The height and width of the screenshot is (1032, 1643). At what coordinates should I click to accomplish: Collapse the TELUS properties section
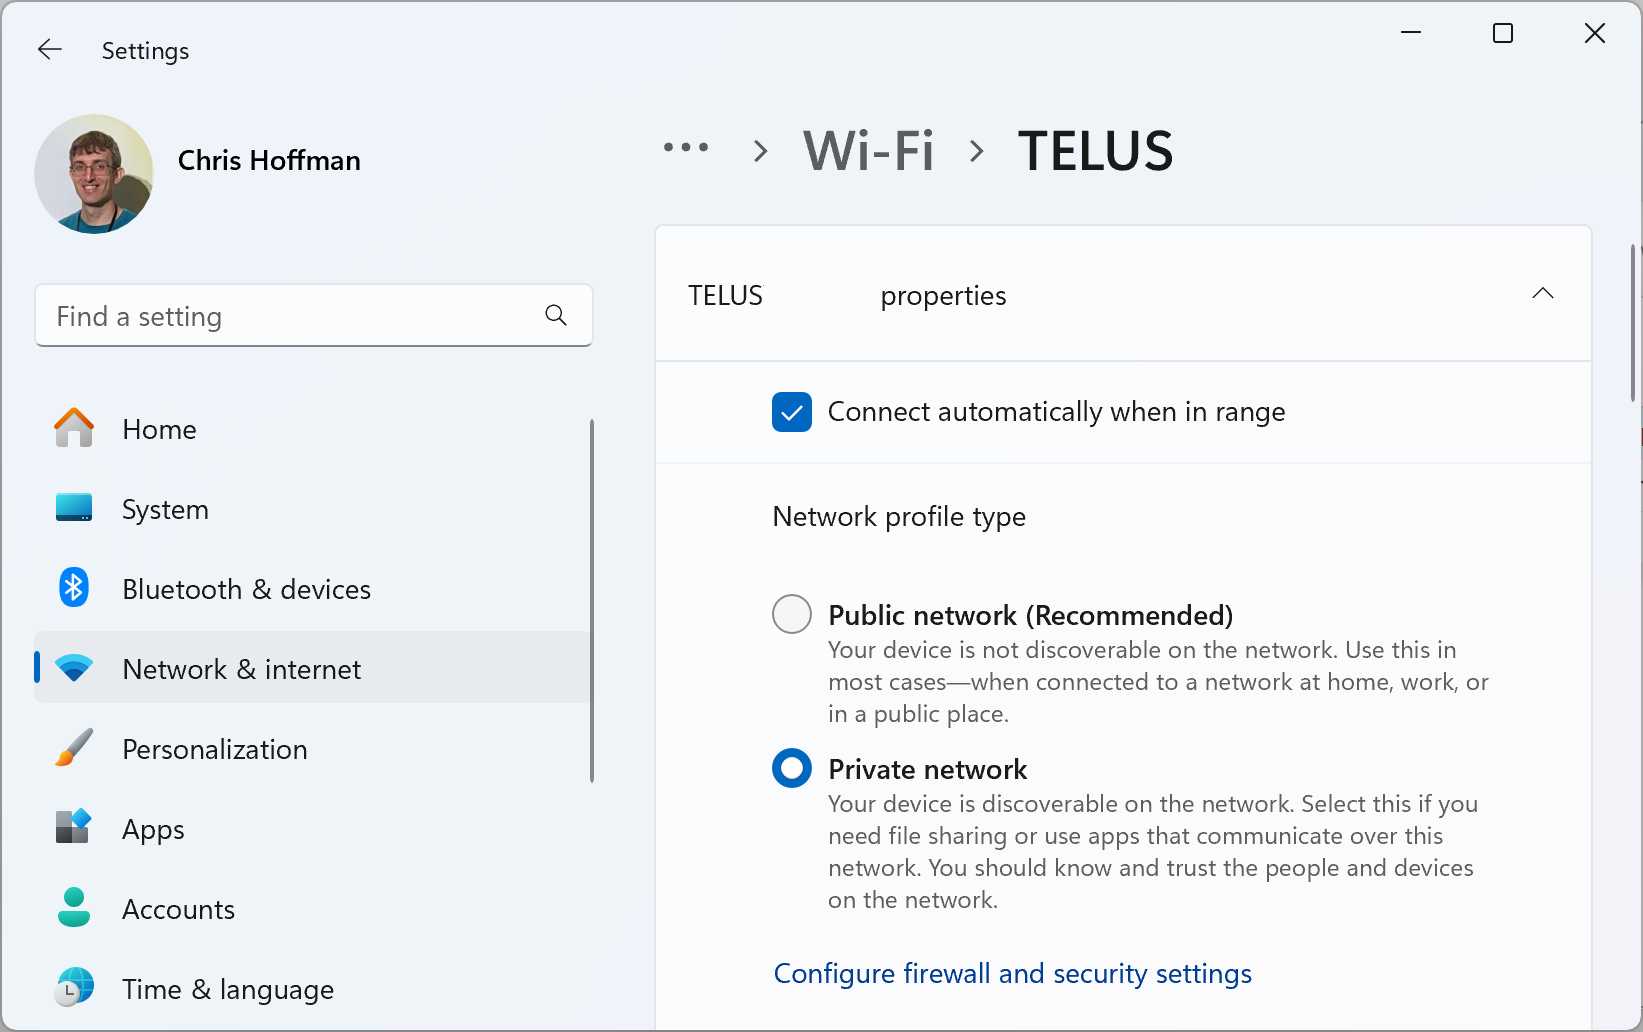tap(1542, 293)
